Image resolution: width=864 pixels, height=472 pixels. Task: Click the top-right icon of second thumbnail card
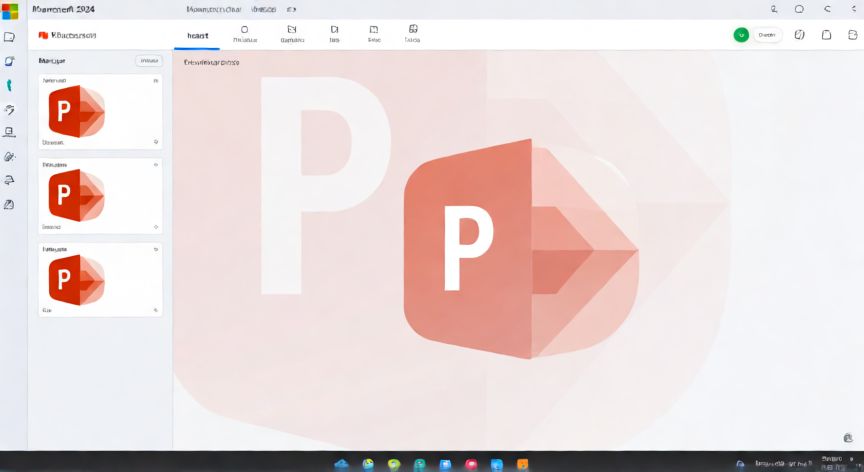pos(156,165)
